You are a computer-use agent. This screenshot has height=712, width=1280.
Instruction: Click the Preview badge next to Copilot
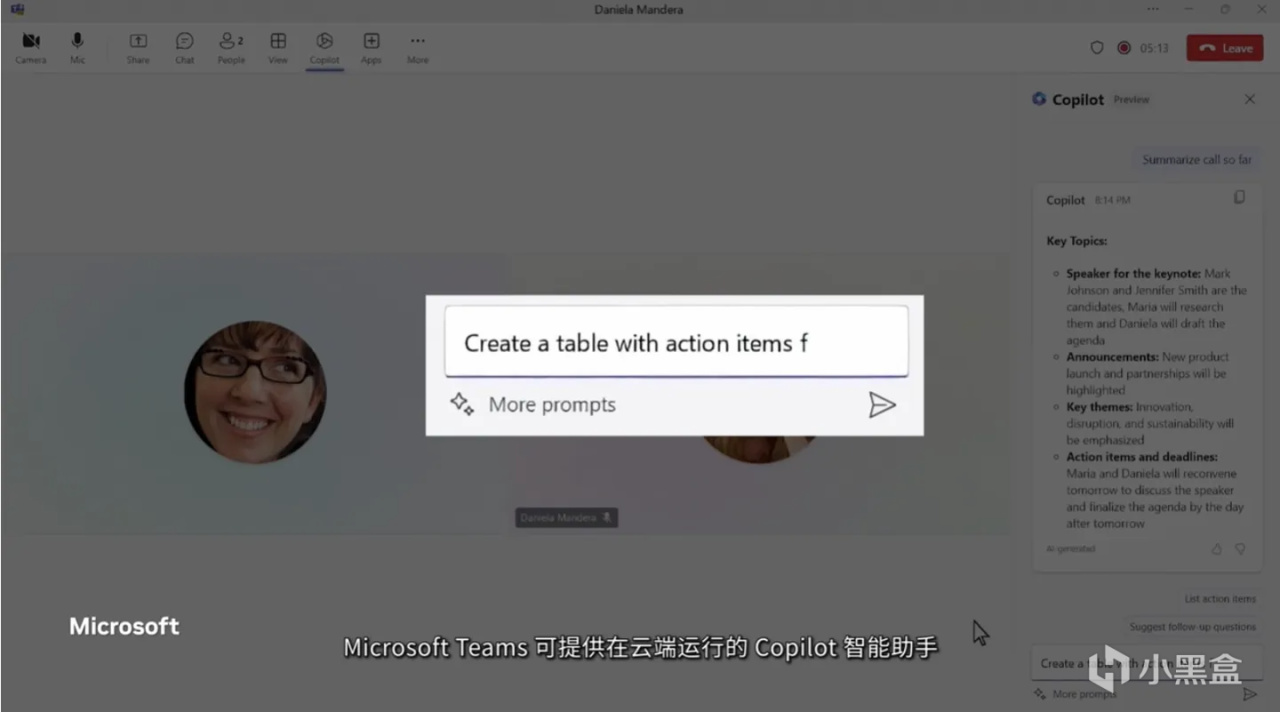pyautogui.click(x=1132, y=100)
